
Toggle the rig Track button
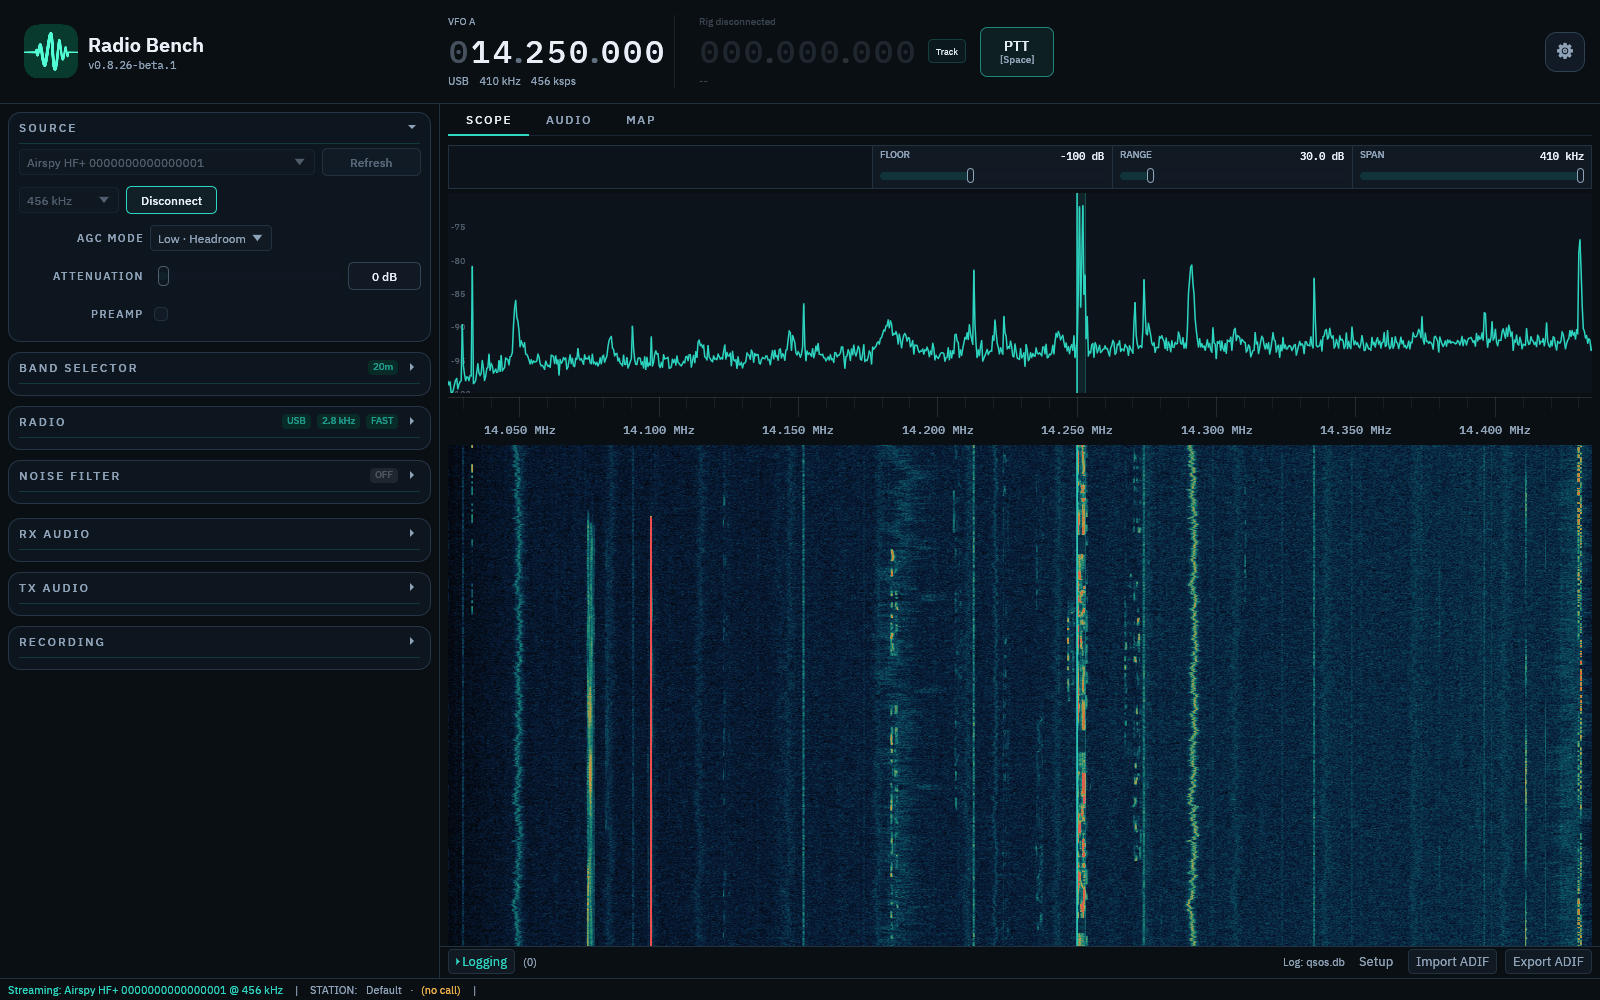coord(947,51)
